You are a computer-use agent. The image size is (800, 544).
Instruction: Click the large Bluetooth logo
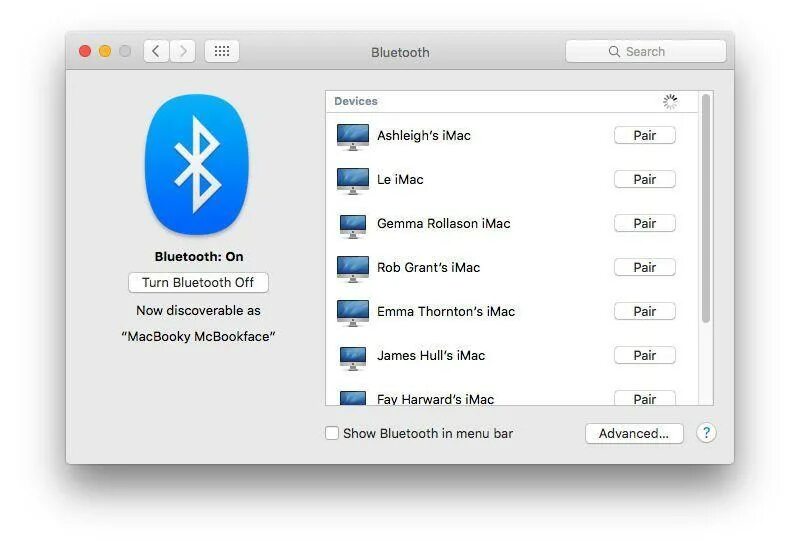197,164
